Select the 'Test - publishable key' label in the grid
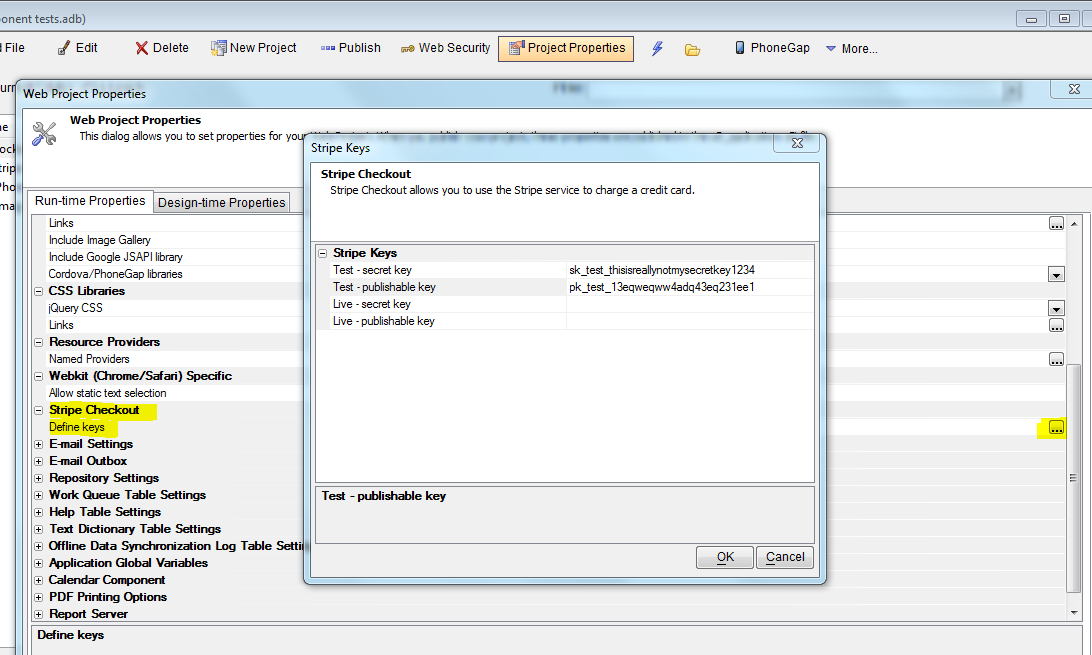1092x655 pixels. (x=384, y=287)
